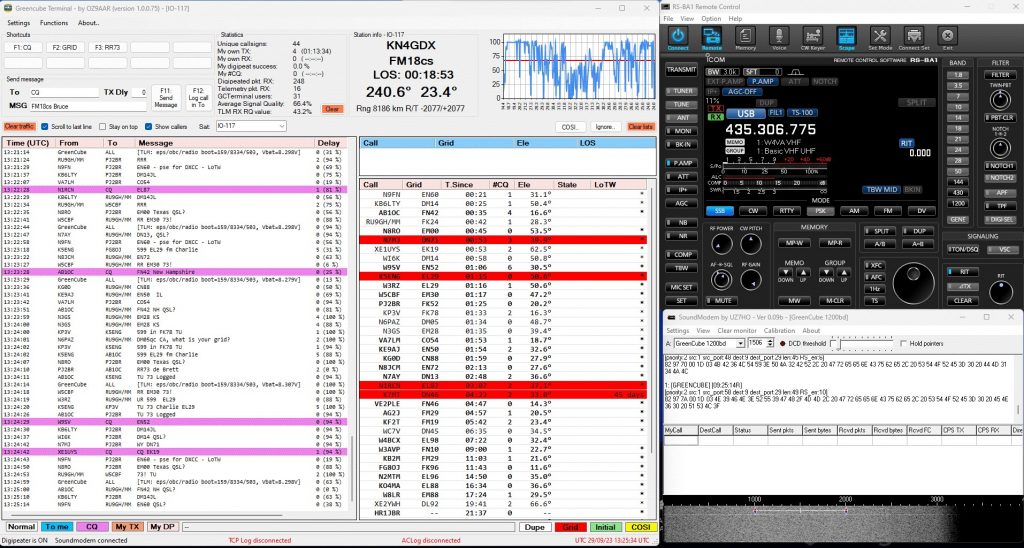Click the Clear lists button
This screenshot has width=1024, height=548.
coord(641,127)
